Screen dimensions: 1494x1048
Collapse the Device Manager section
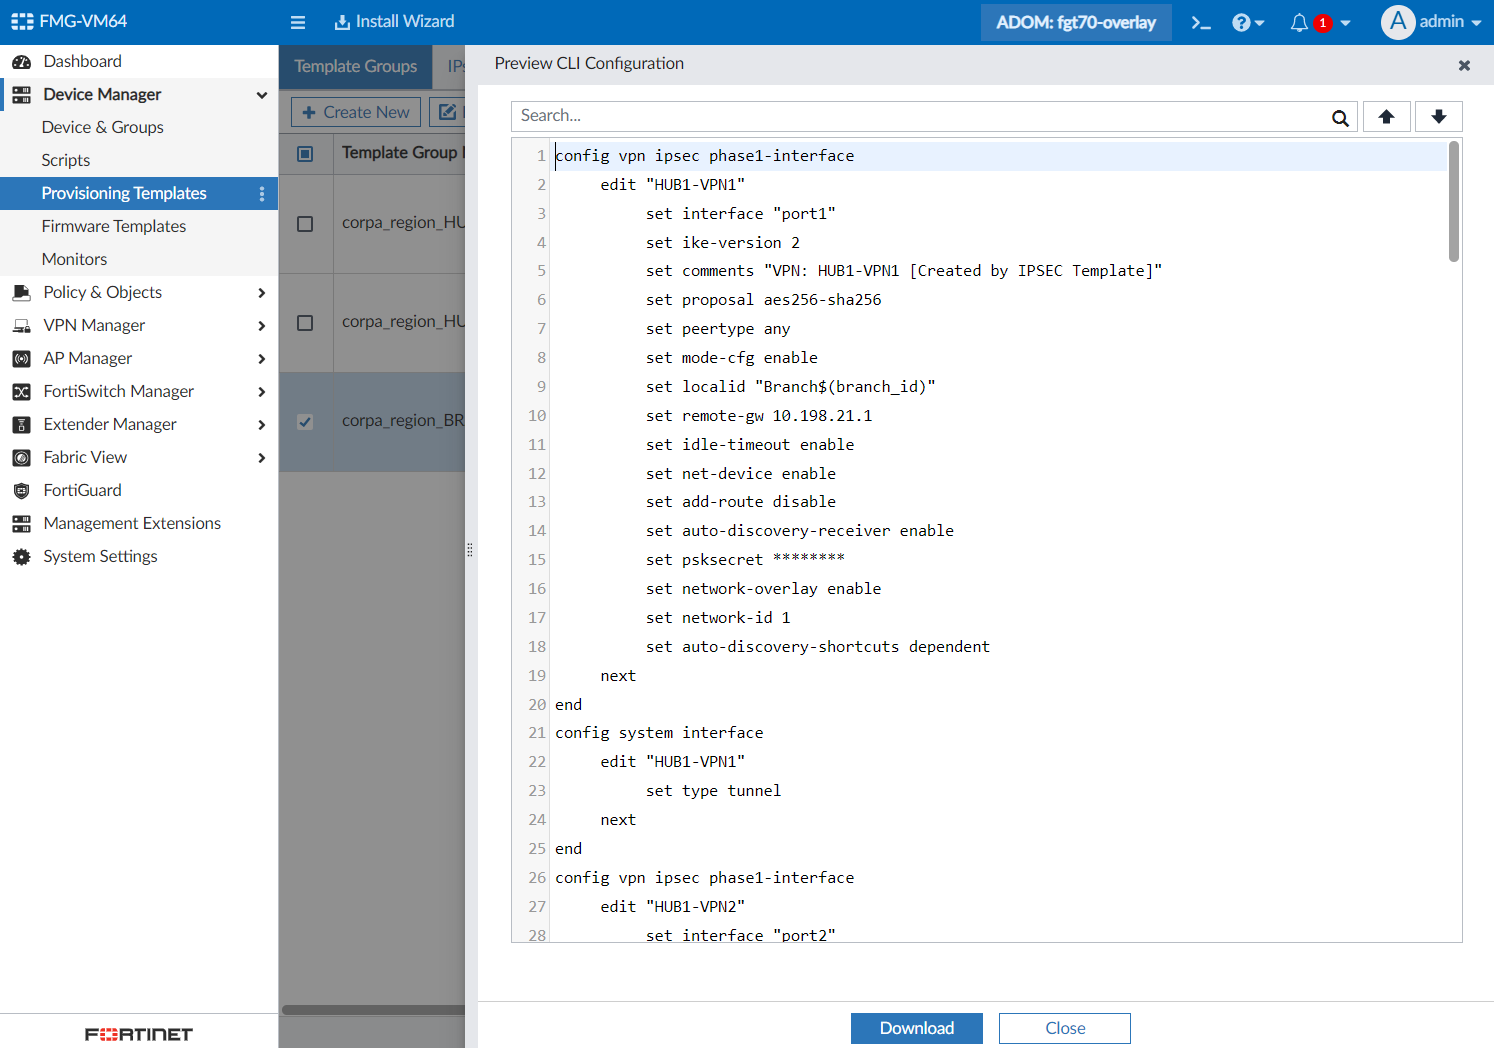click(x=262, y=95)
